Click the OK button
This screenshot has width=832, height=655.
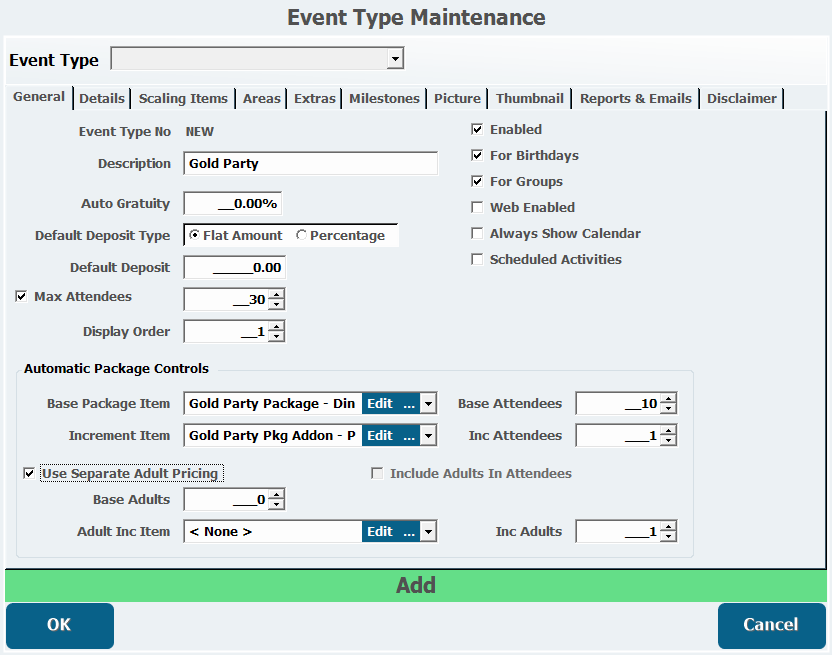pyautogui.click(x=60, y=625)
